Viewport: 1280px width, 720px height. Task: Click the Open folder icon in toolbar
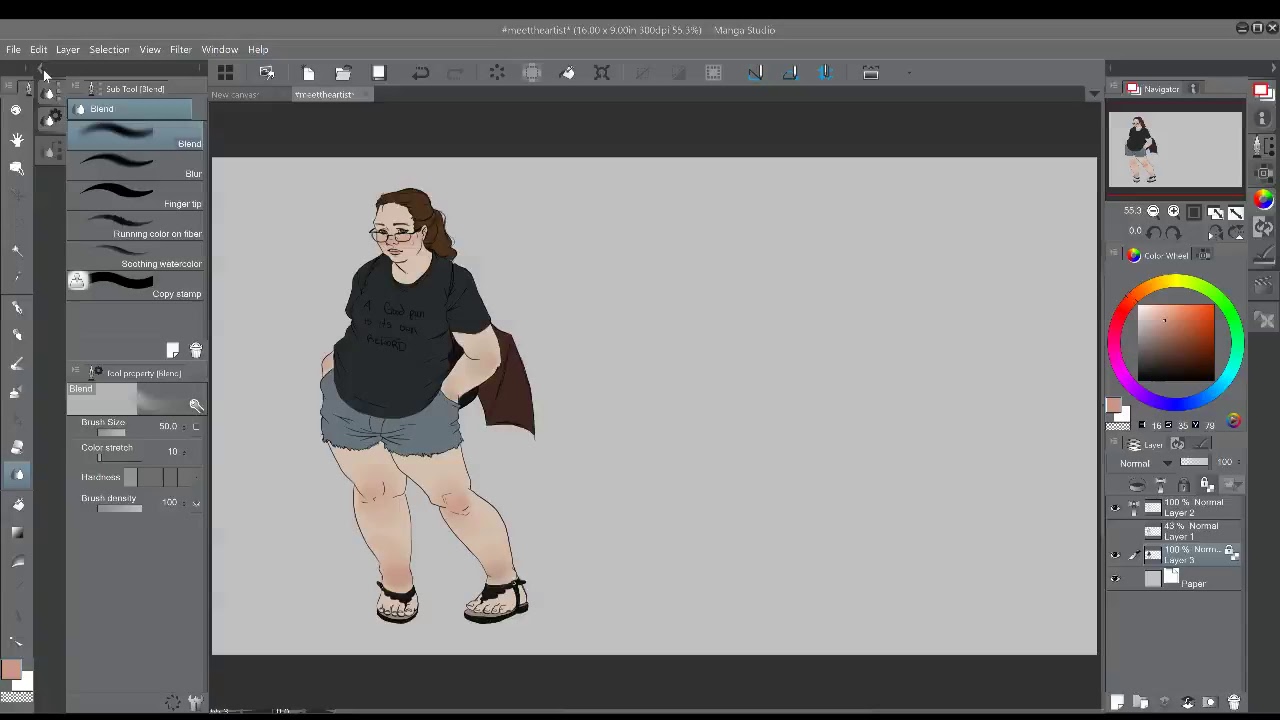point(343,73)
